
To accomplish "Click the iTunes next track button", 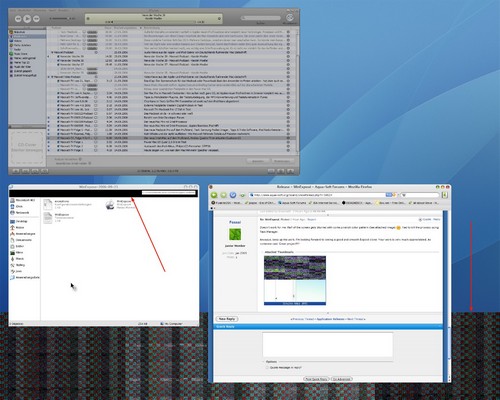I will coord(36,19).
